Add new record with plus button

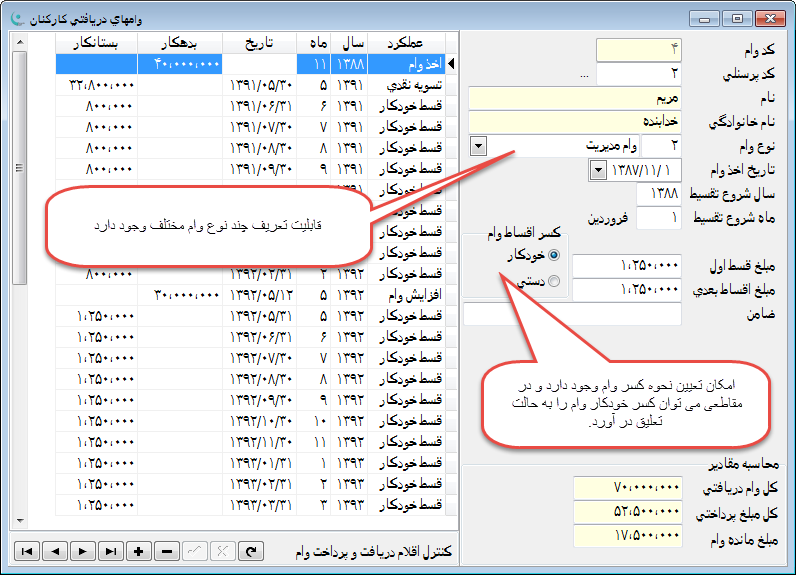click(139, 551)
